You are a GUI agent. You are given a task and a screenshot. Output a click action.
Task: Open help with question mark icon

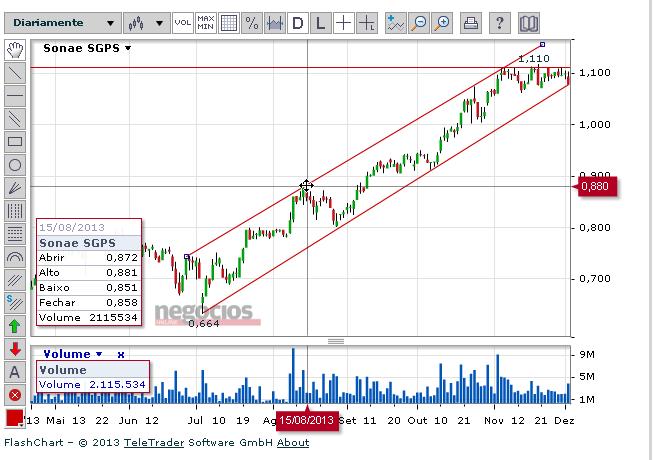[x=499, y=23]
